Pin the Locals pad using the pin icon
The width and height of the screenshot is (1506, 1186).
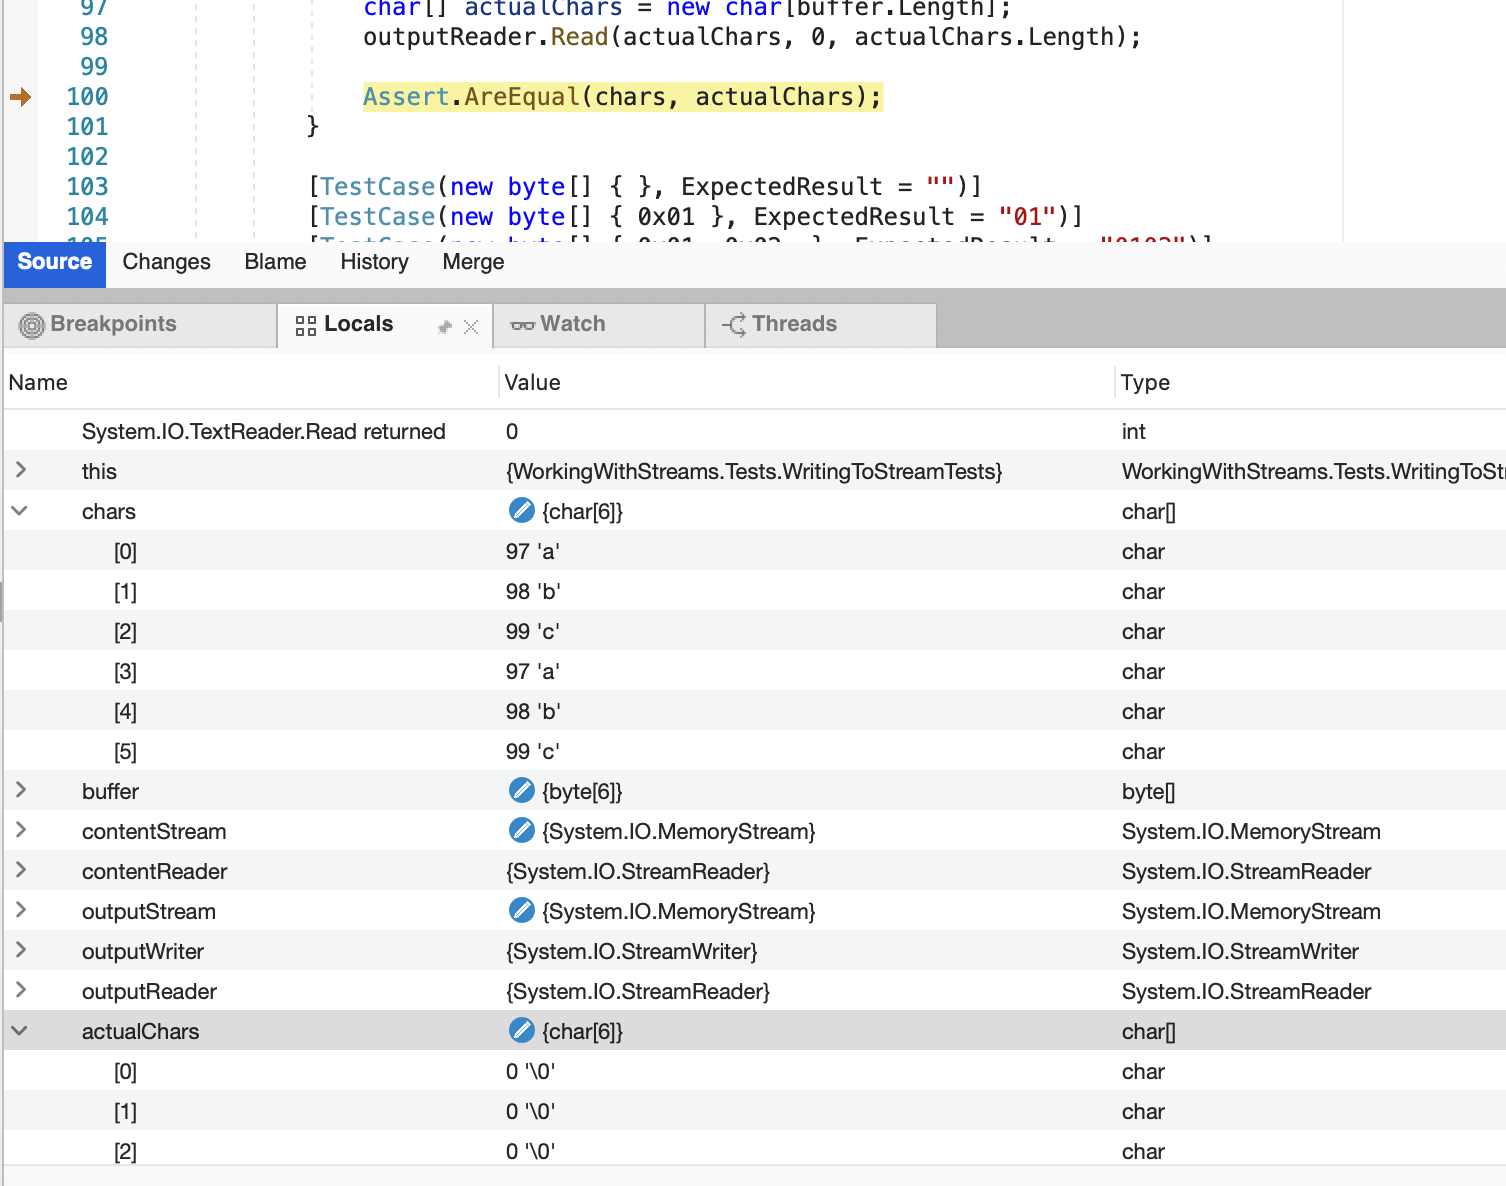443,324
